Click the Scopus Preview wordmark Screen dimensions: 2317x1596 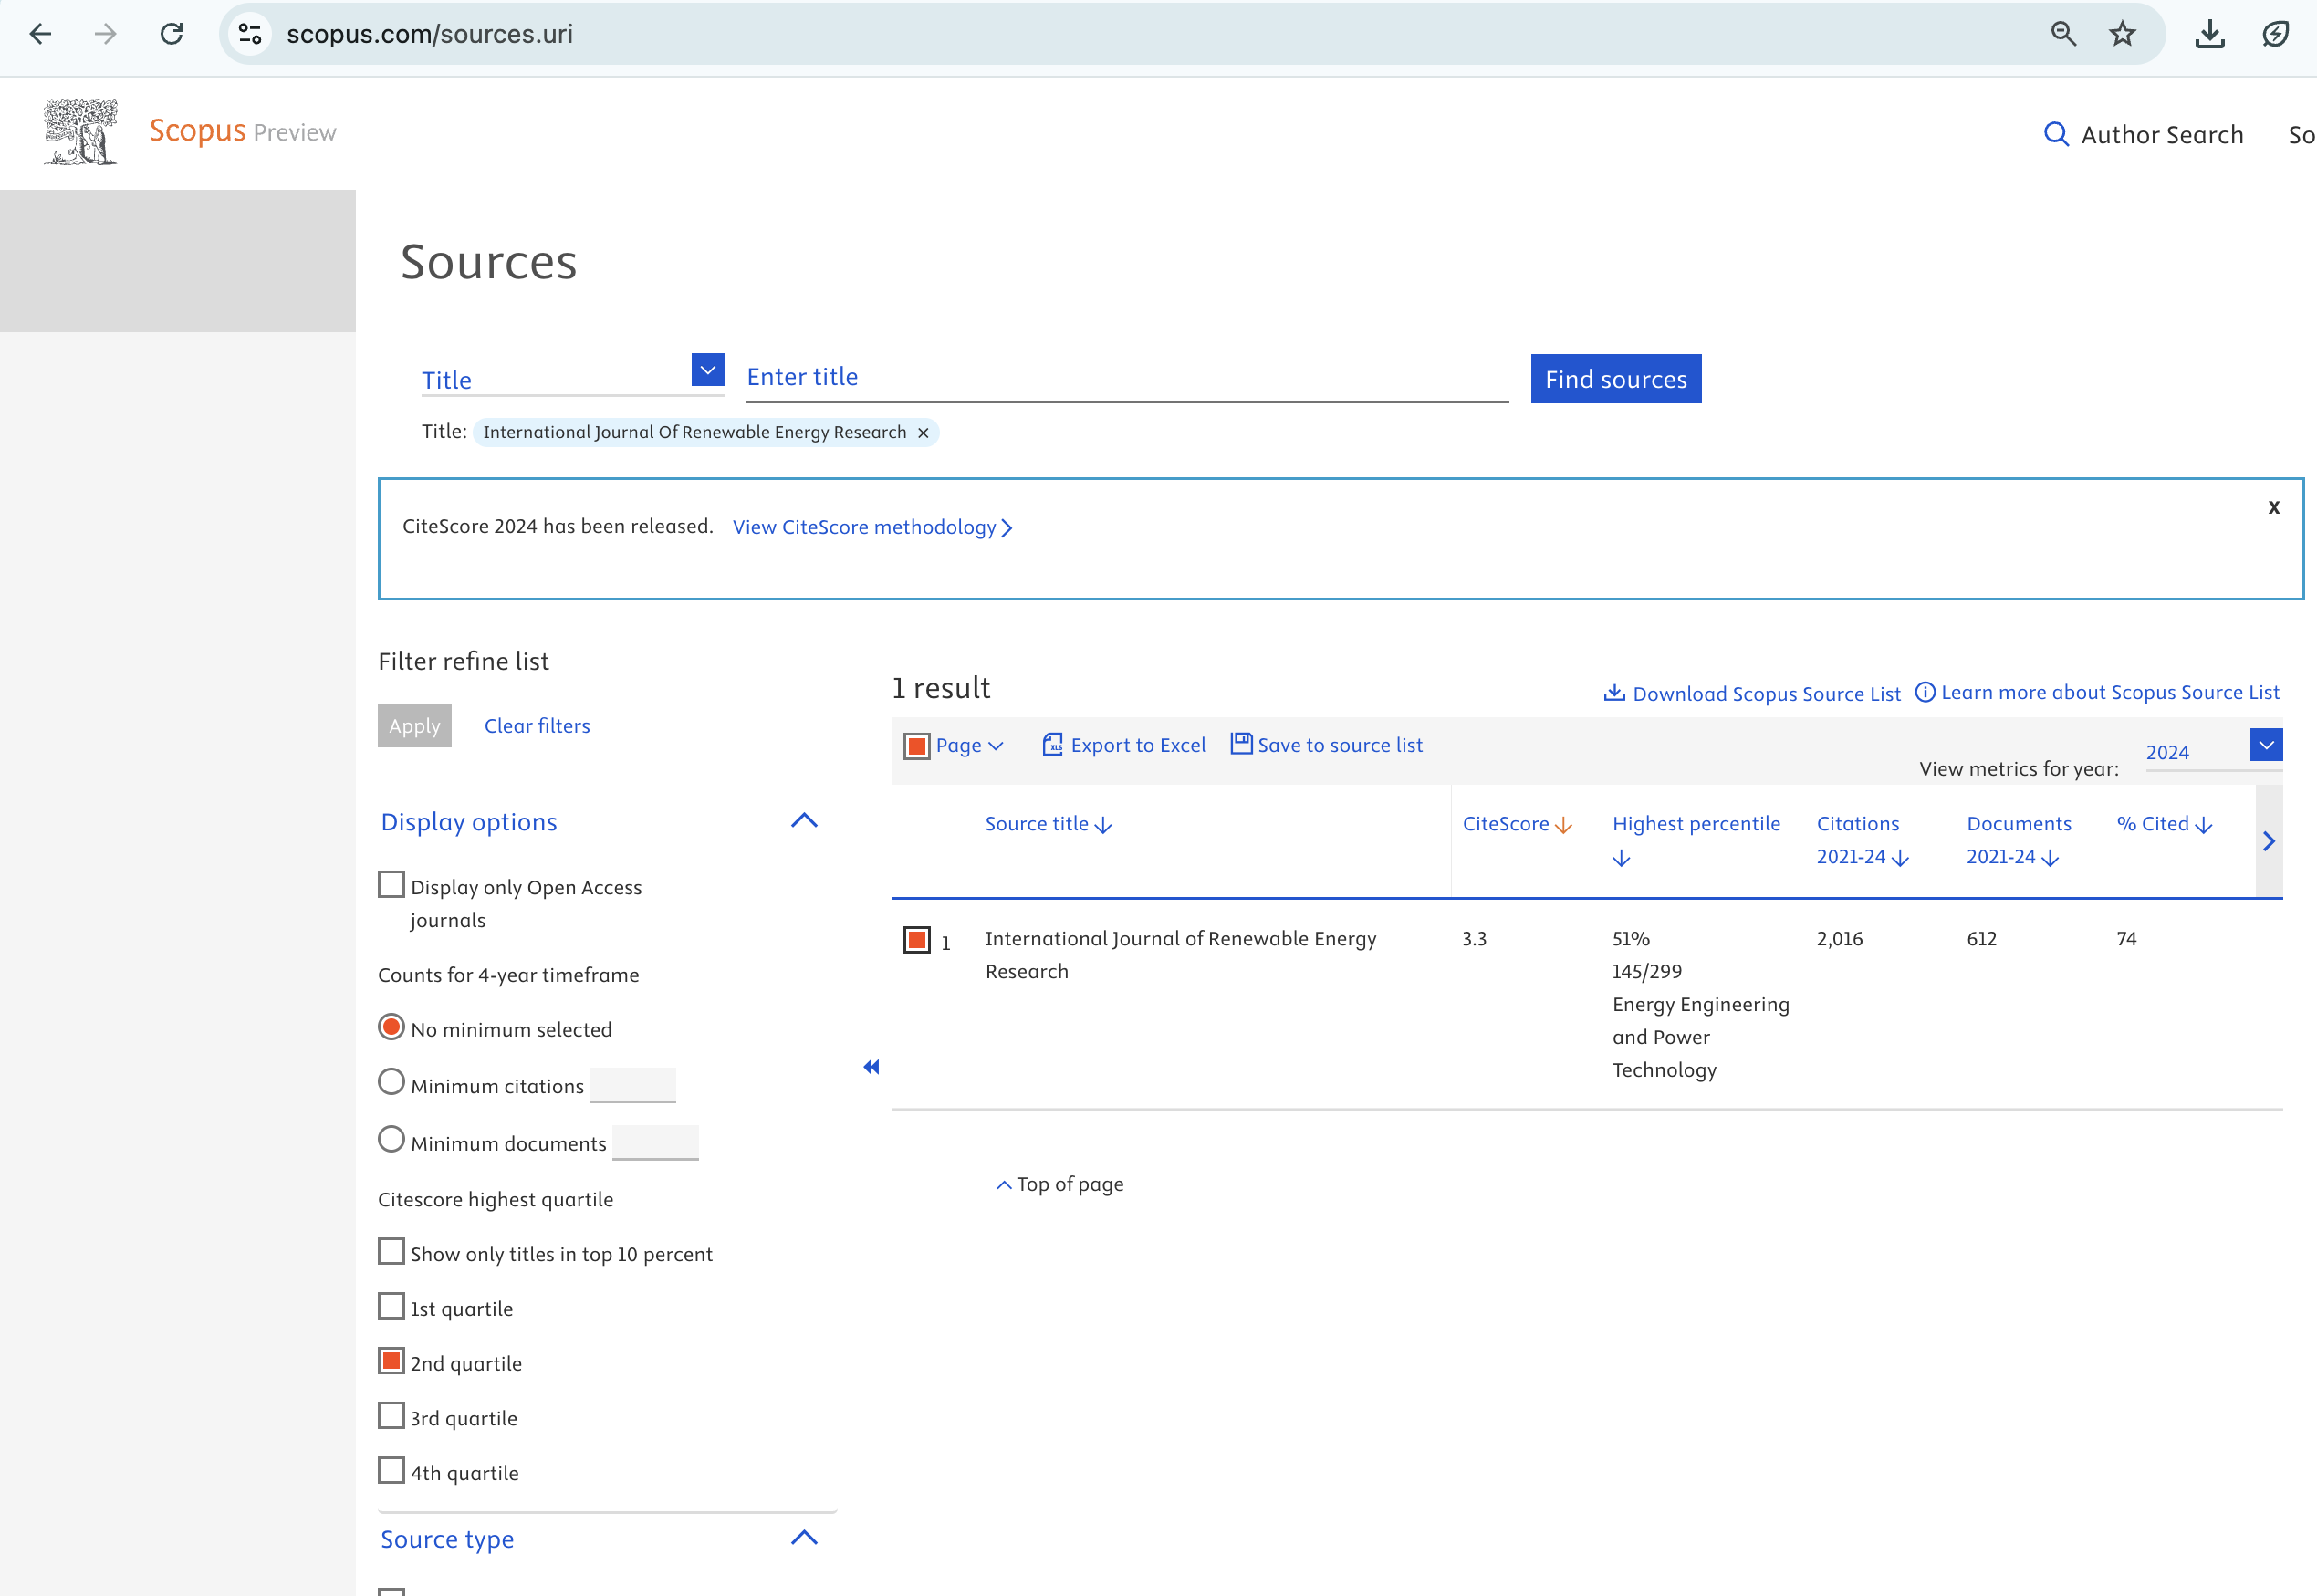pyautogui.click(x=243, y=131)
